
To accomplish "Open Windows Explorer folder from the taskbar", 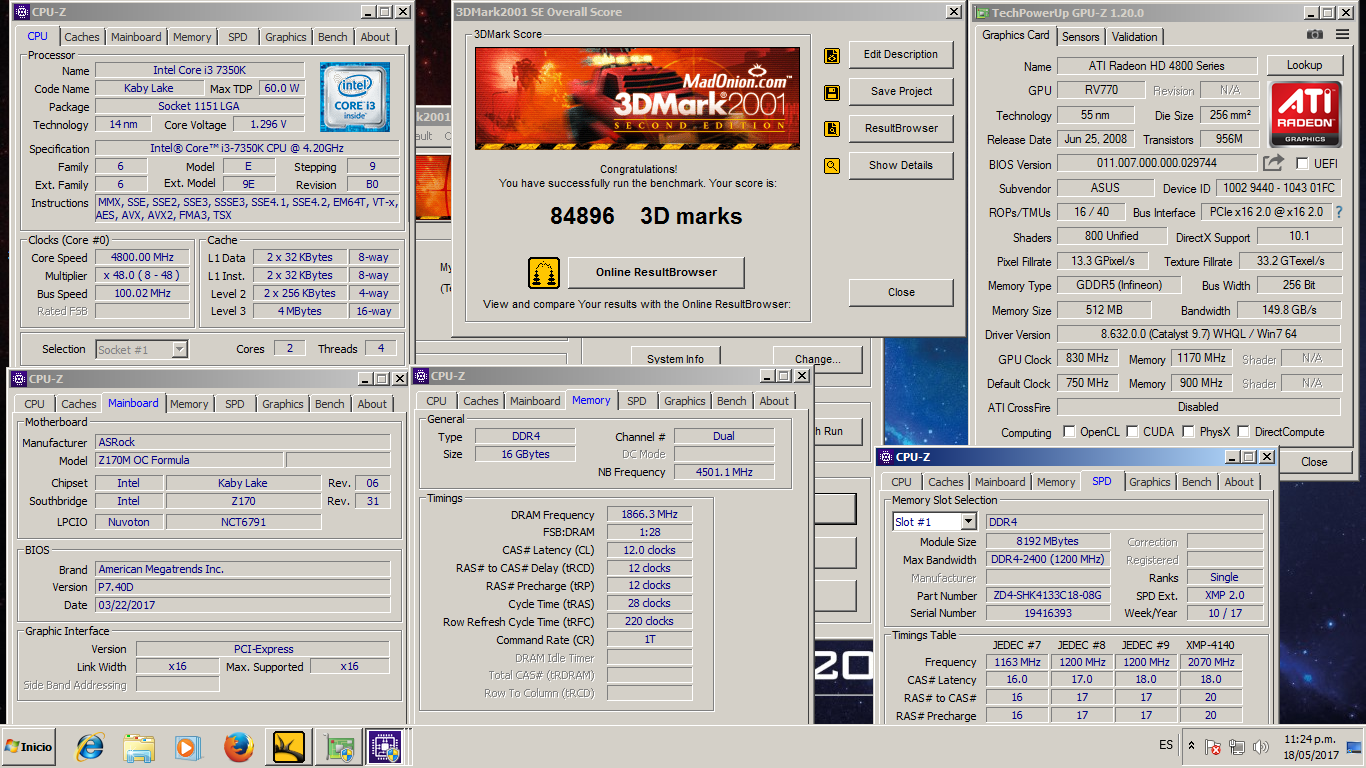I will (x=139, y=747).
